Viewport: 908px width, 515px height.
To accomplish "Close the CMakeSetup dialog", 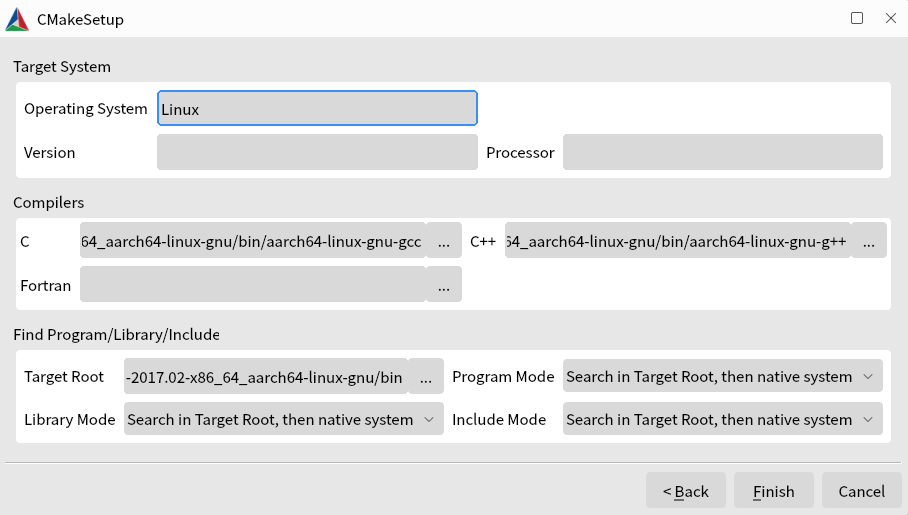I will click(890, 18).
